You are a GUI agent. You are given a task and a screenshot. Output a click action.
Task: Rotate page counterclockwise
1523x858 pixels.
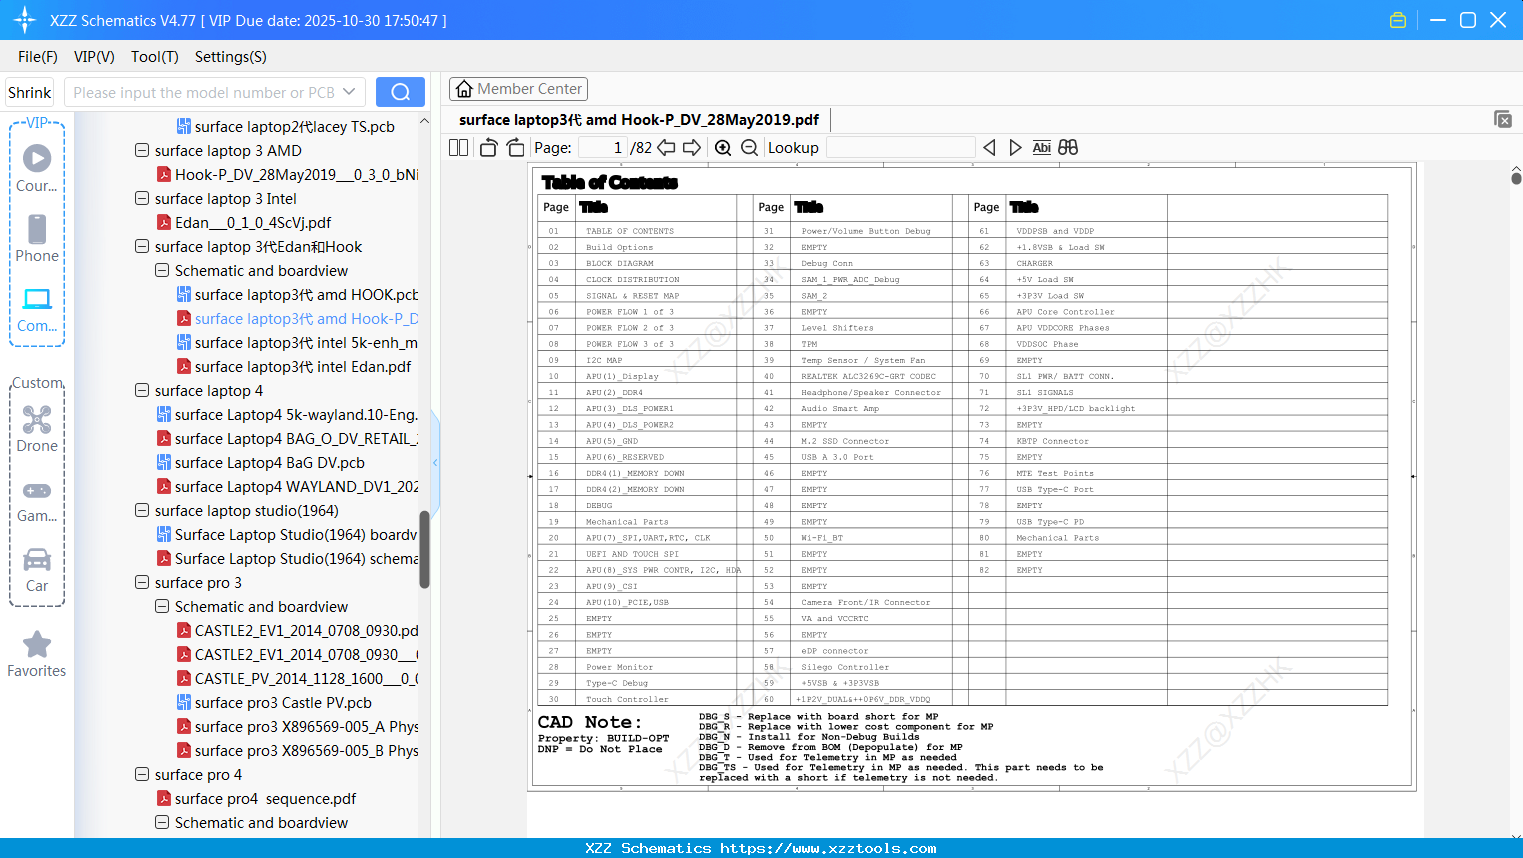pyautogui.click(x=488, y=147)
